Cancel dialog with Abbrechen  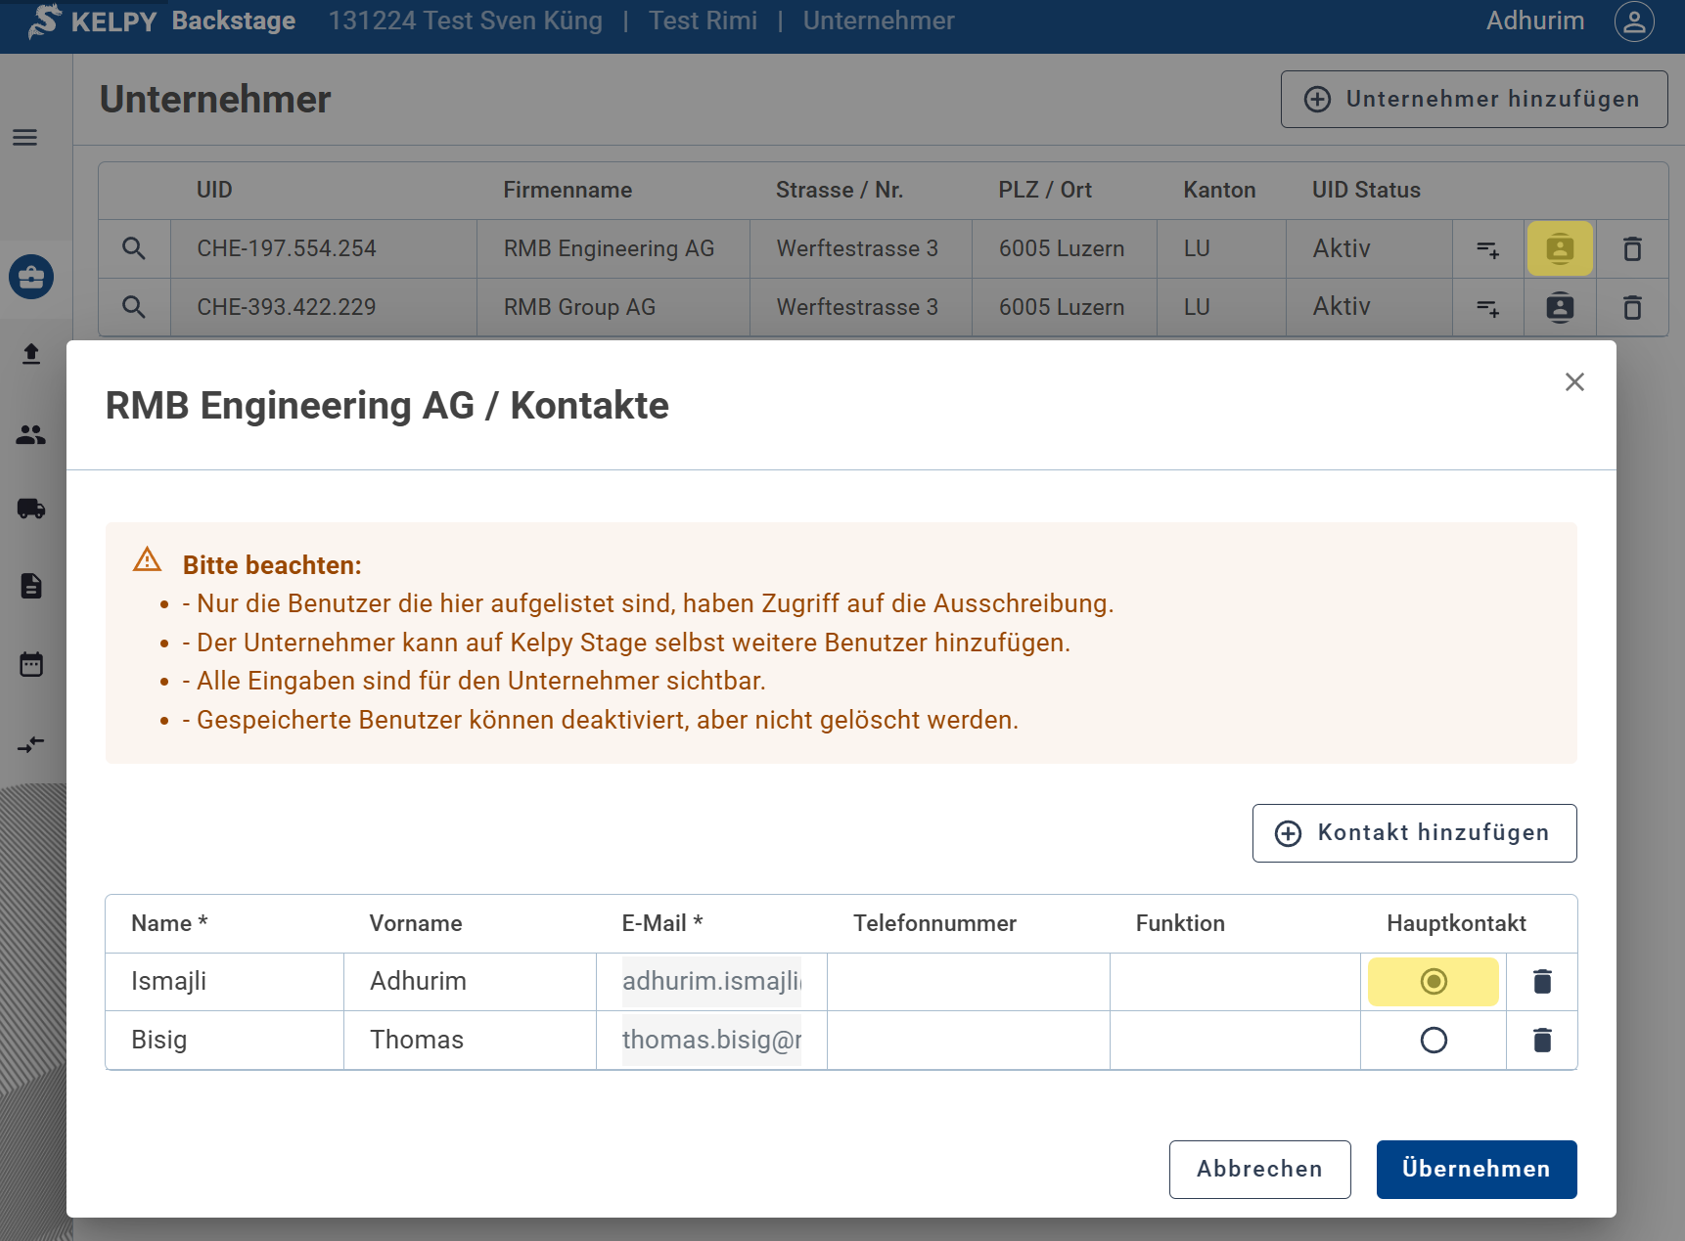[x=1259, y=1169]
